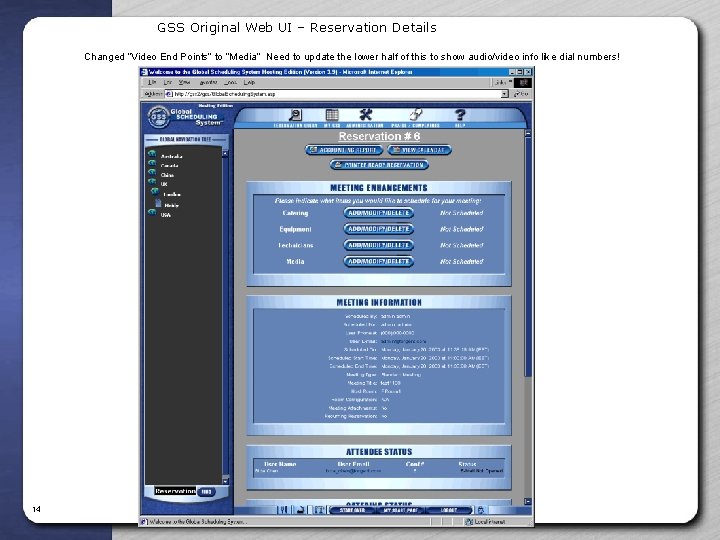
Task: Click main content scroll up arrow
Action: coord(528,134)
